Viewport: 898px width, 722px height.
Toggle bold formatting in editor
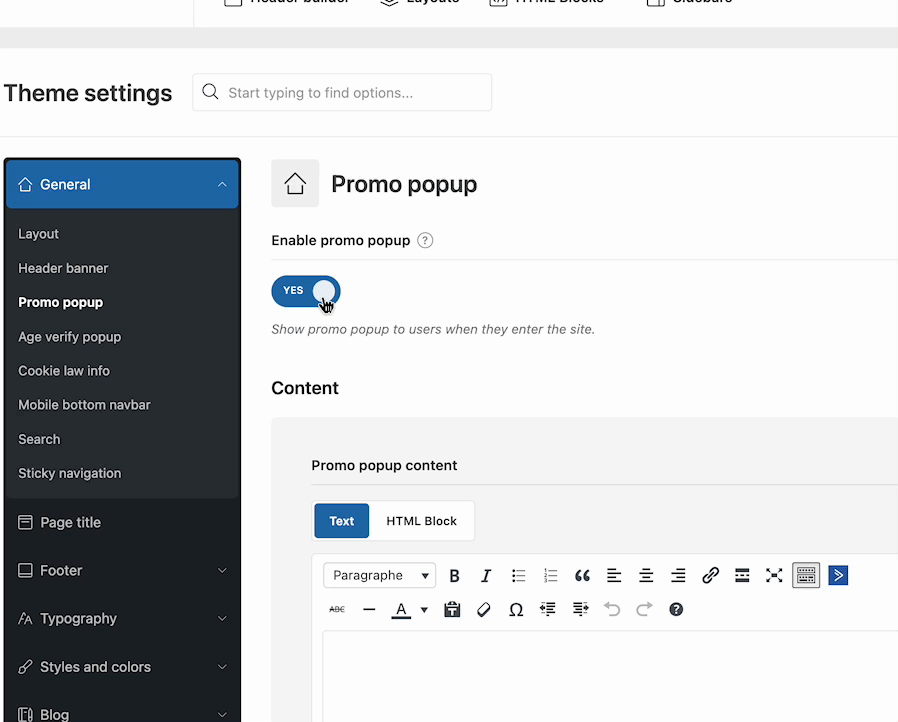(x=454, y=575)
